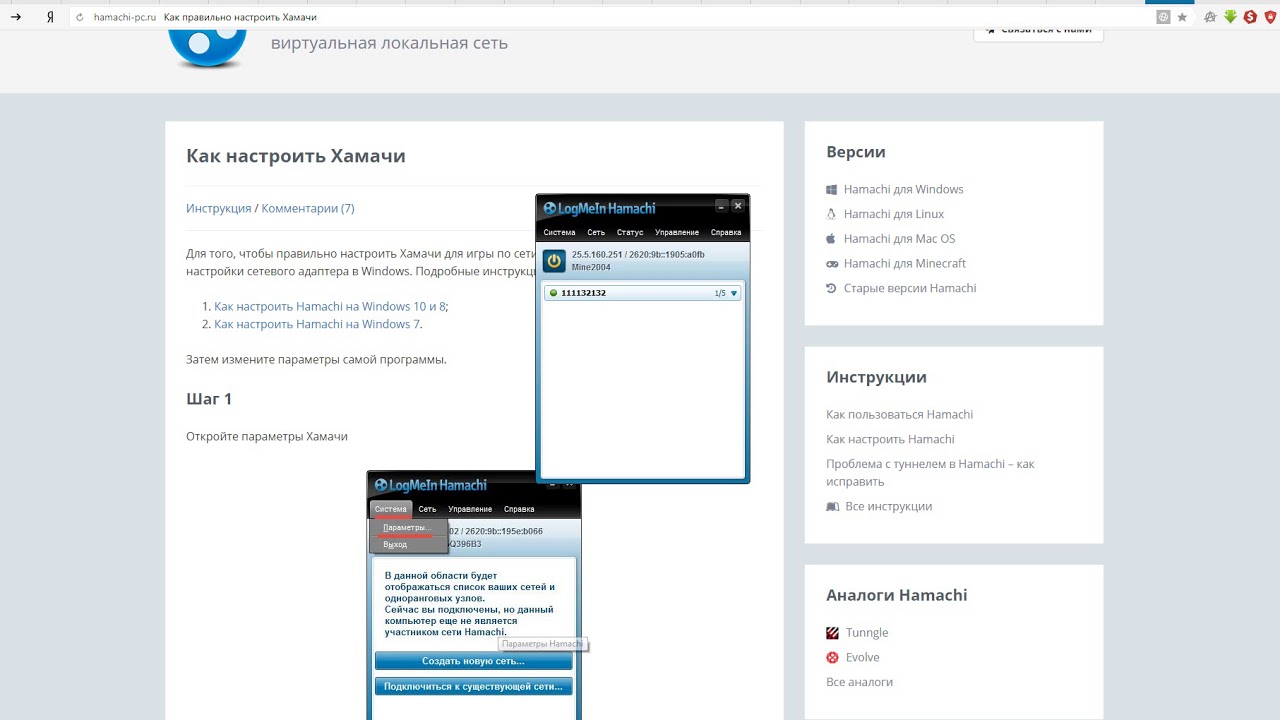The height and width of the screenshot is (720, 1280).
Task: Click the Аналоги Hamachi sidebar heading
Action: (897, 595)
